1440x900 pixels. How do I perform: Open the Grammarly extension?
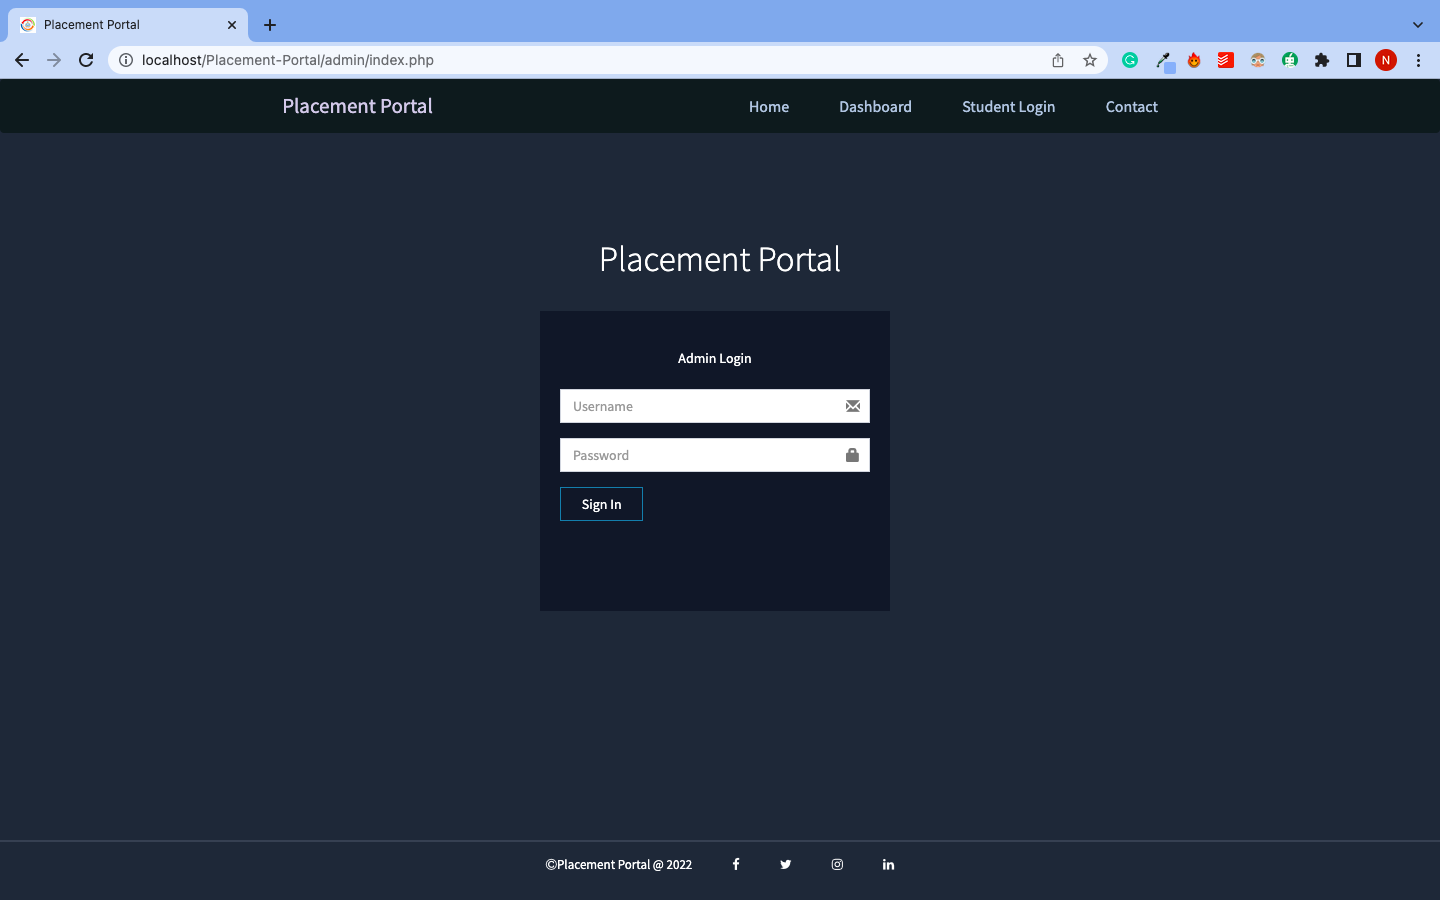tap(1130, 60)
